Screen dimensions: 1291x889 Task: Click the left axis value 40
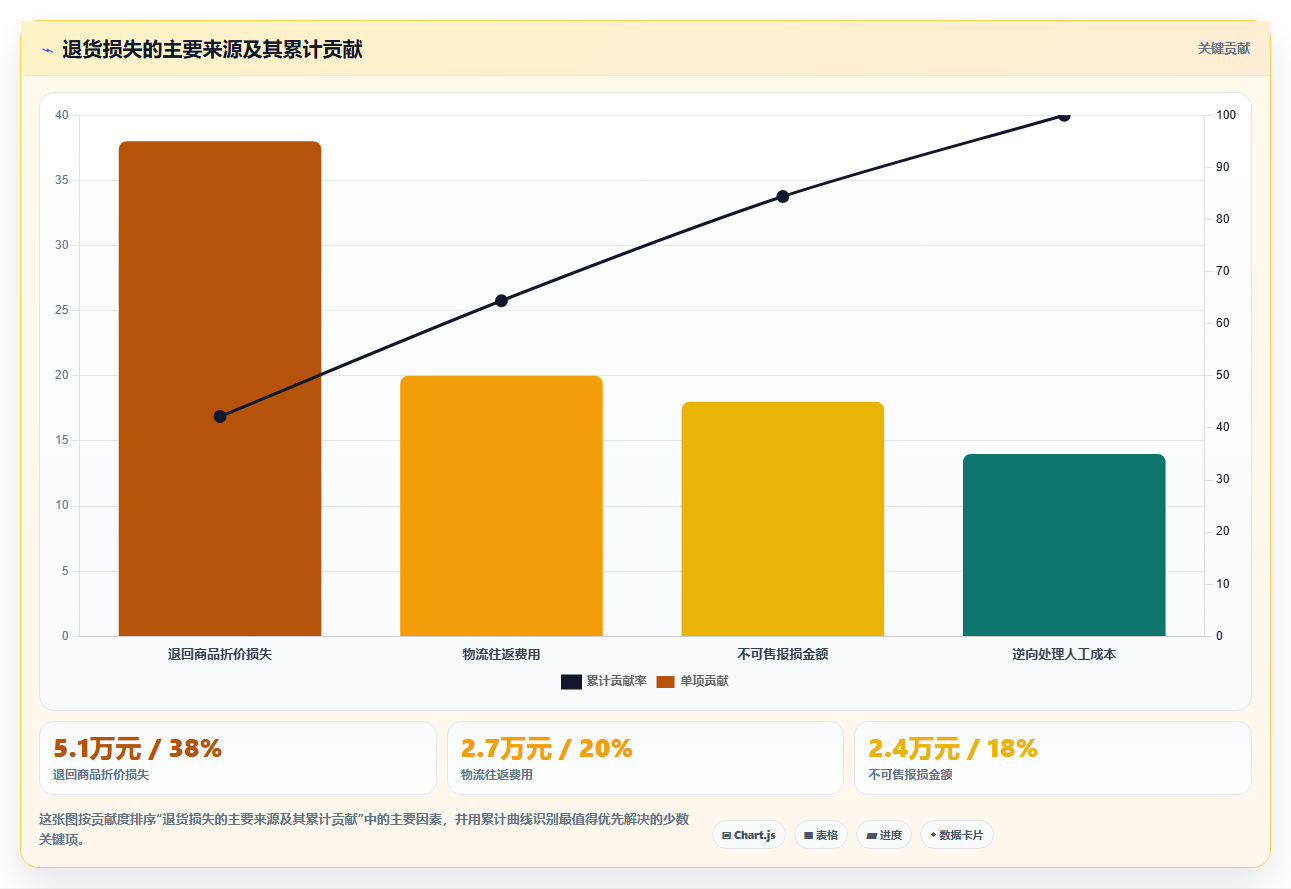[62, 115]
